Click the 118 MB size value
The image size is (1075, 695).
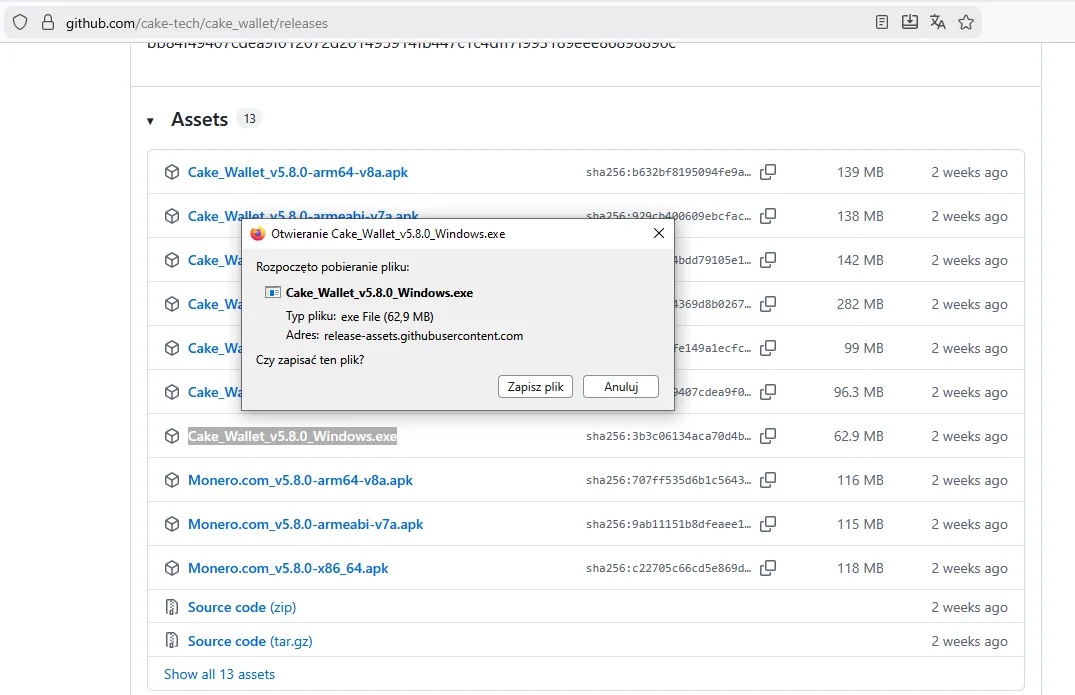(860, 568)
